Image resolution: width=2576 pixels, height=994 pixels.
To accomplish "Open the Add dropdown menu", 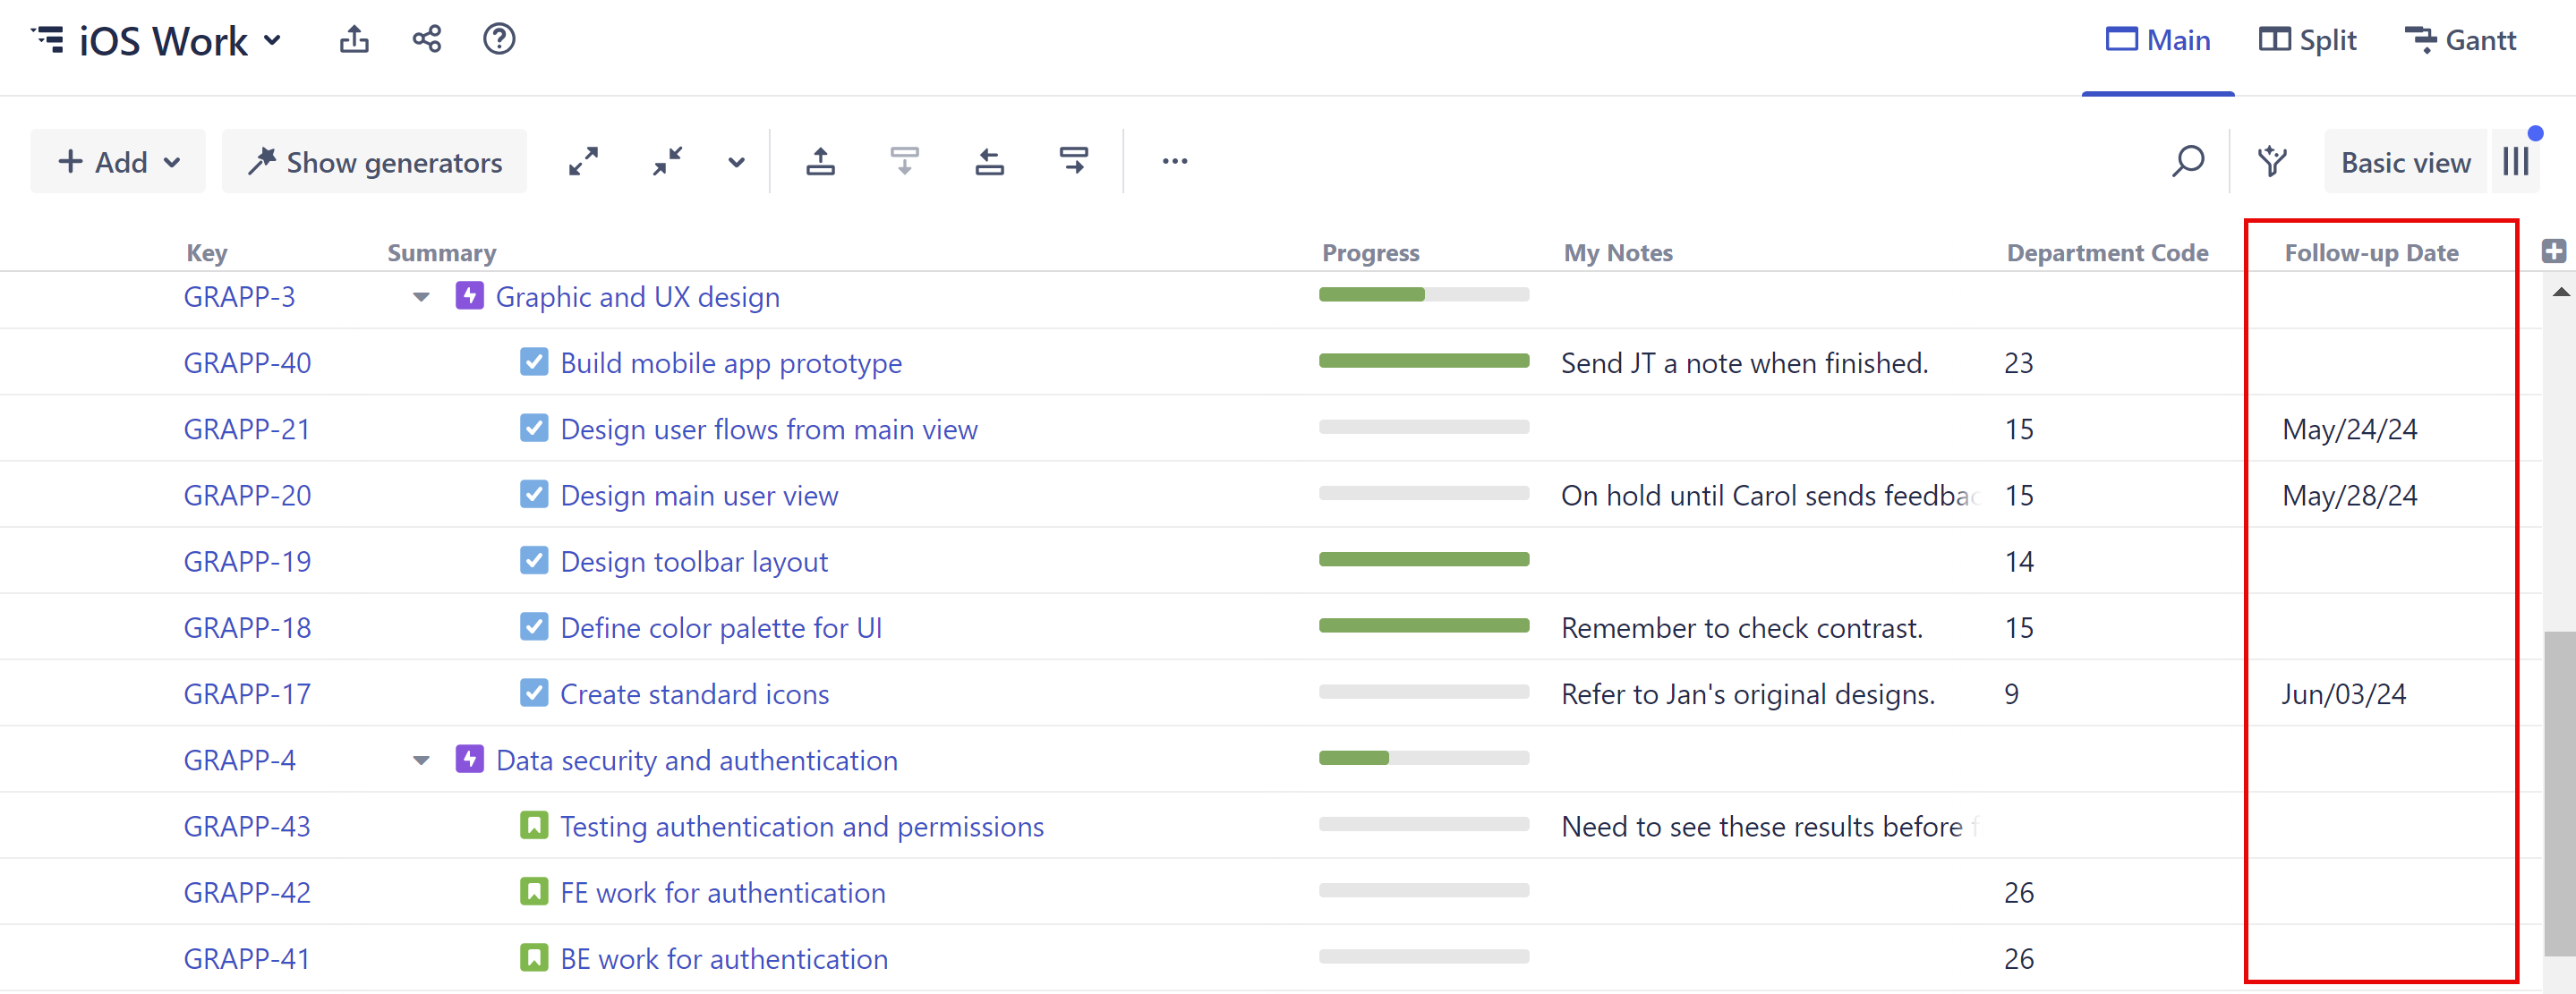I will click(x=118, y=161).
